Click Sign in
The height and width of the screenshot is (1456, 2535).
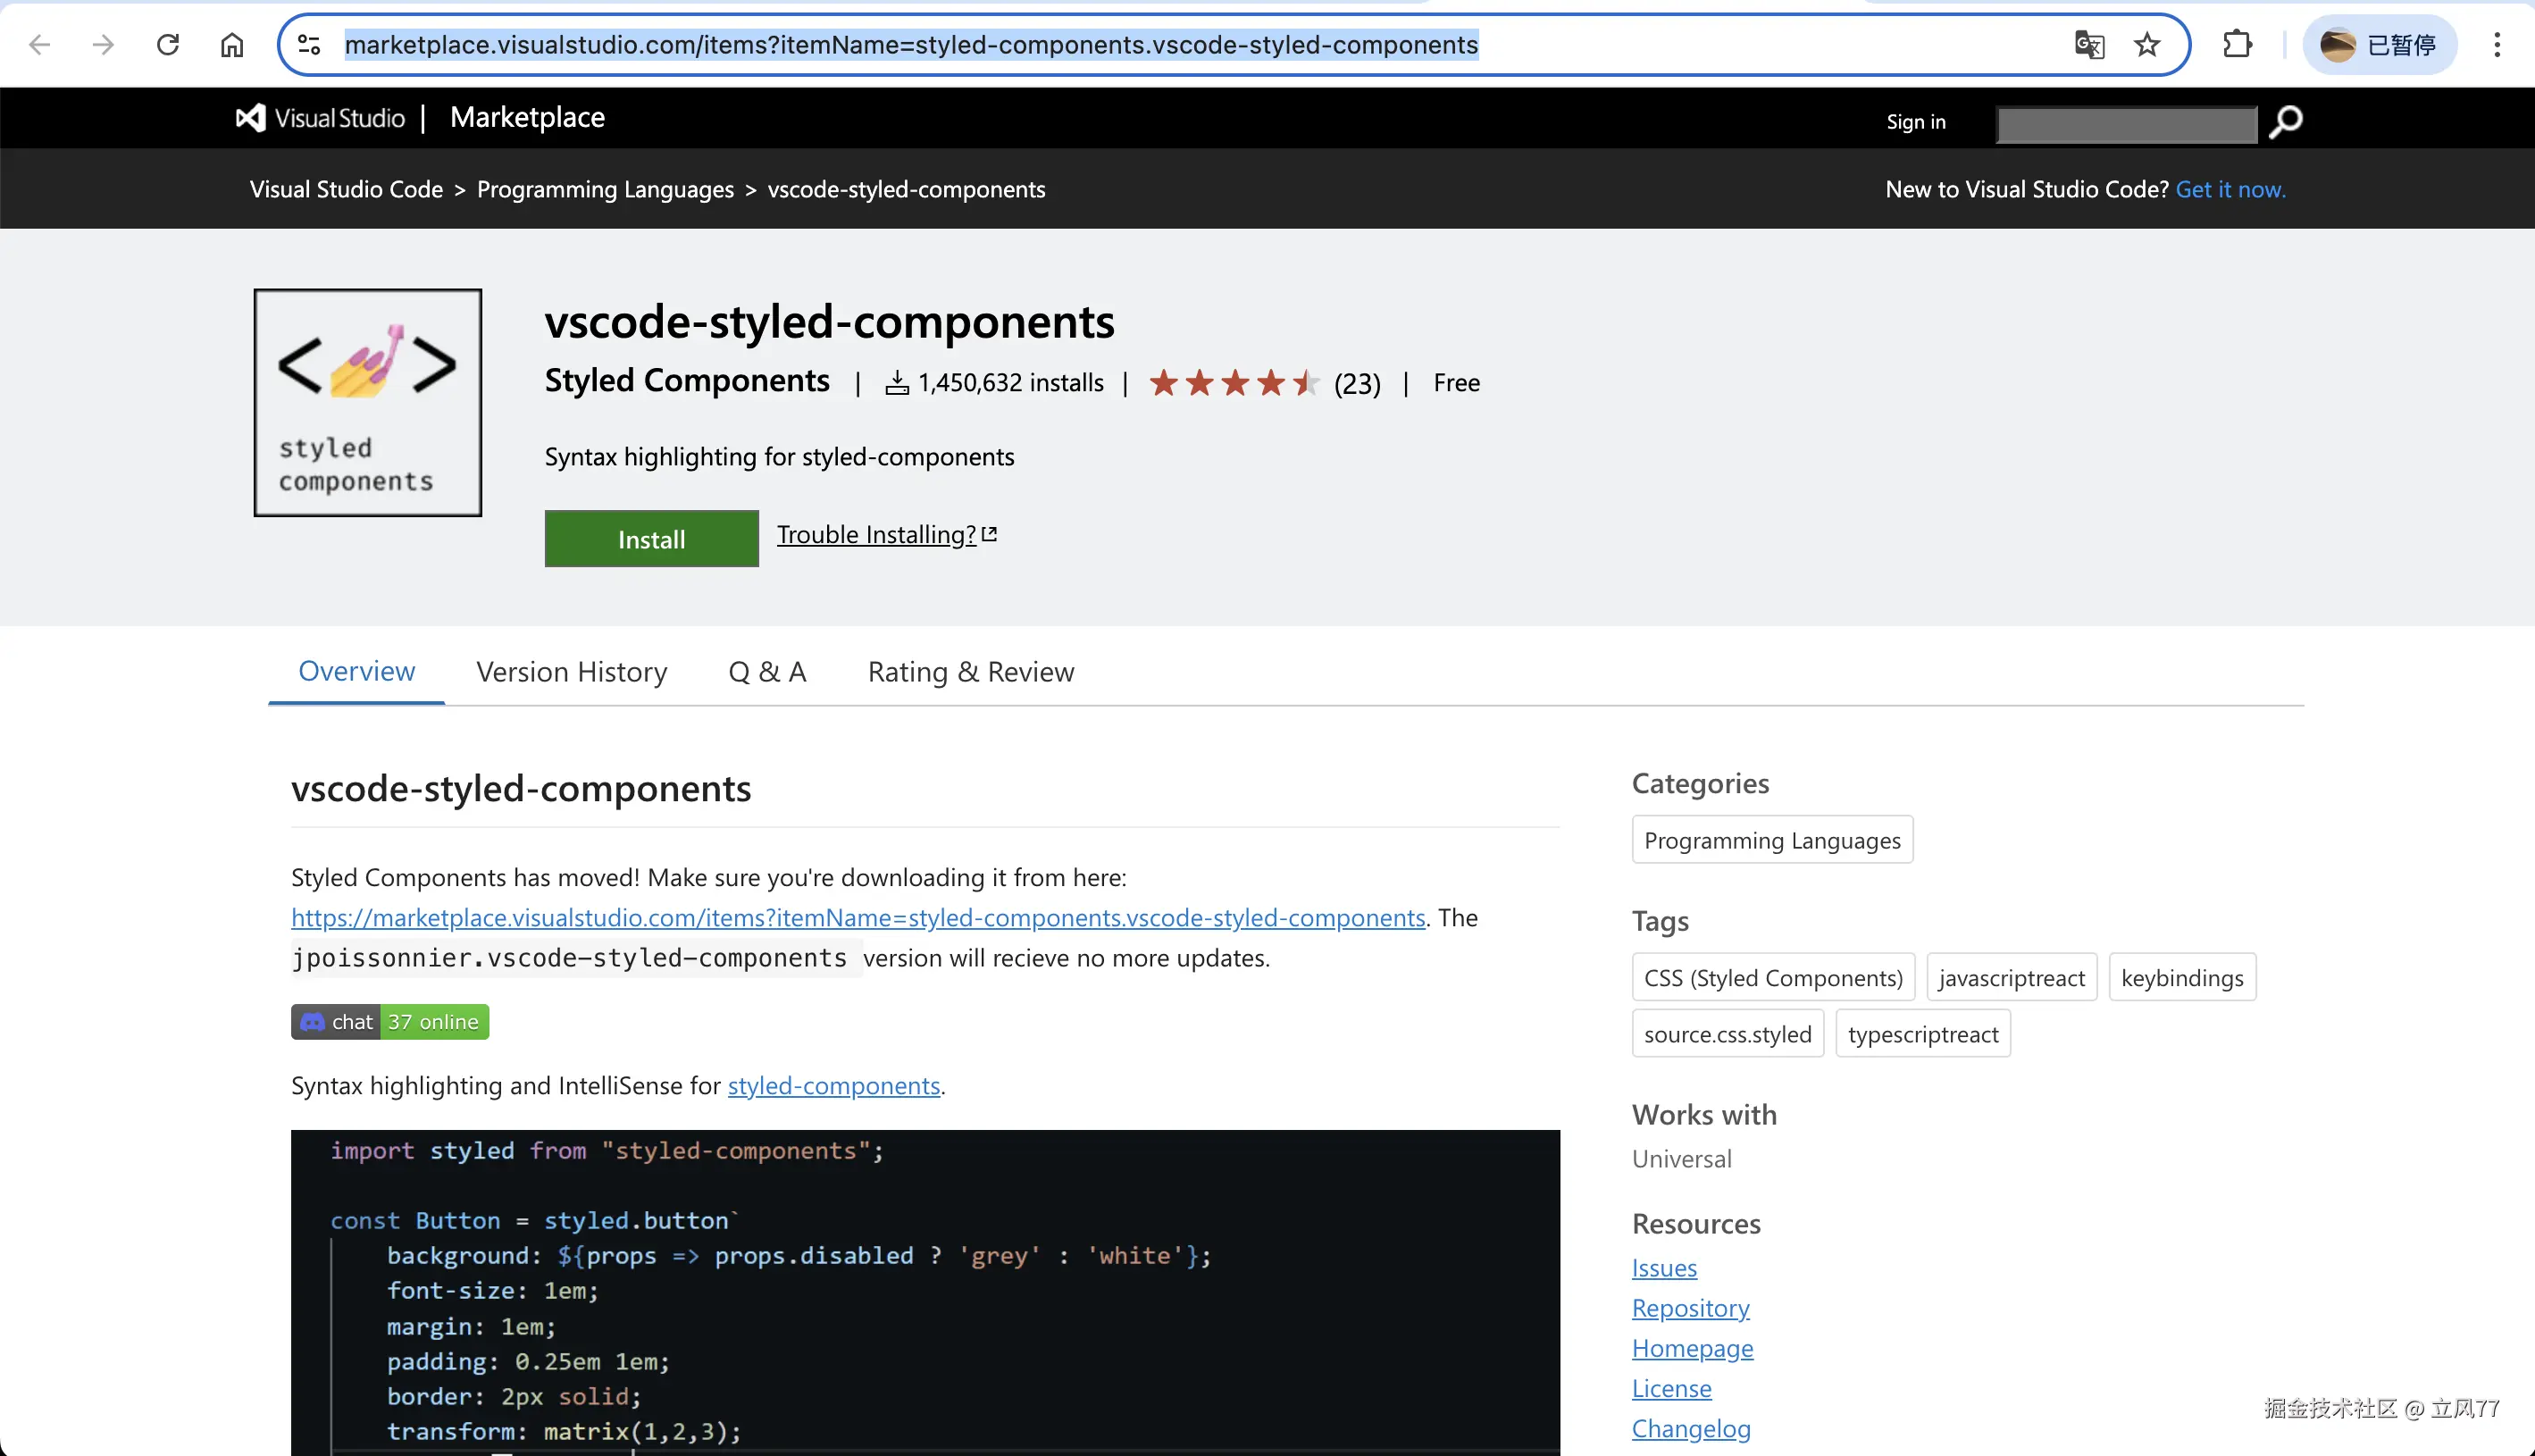pyautogui.click(x=1916, y=122)
